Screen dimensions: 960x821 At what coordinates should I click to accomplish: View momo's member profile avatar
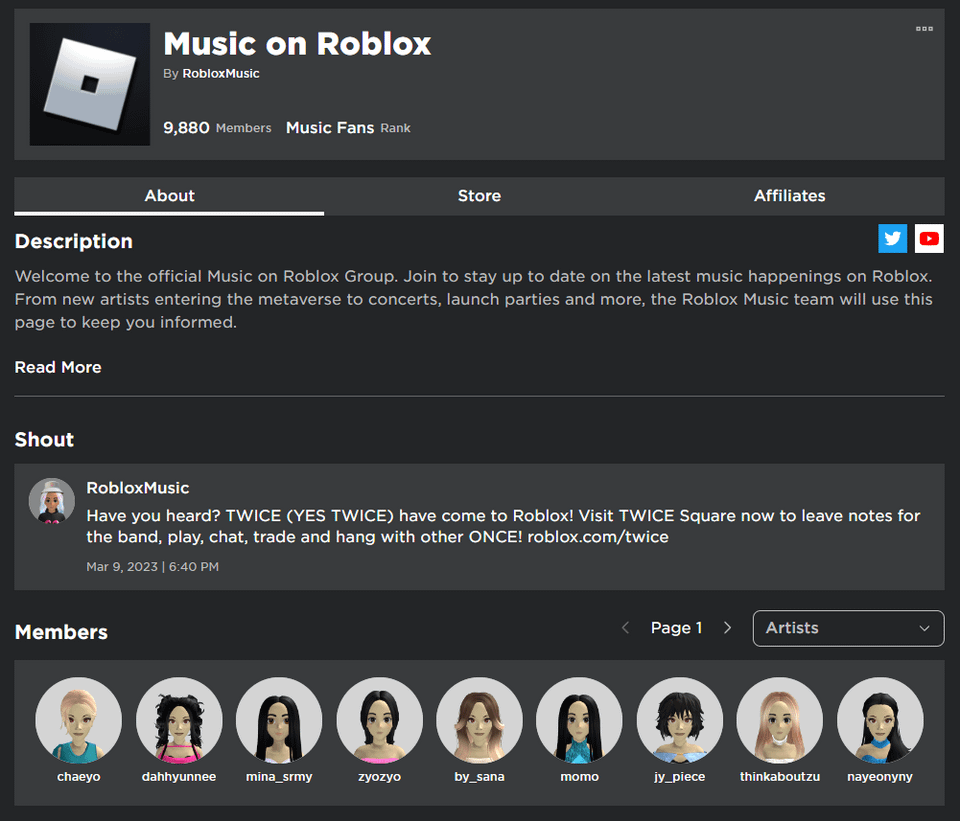pos(579,720)
